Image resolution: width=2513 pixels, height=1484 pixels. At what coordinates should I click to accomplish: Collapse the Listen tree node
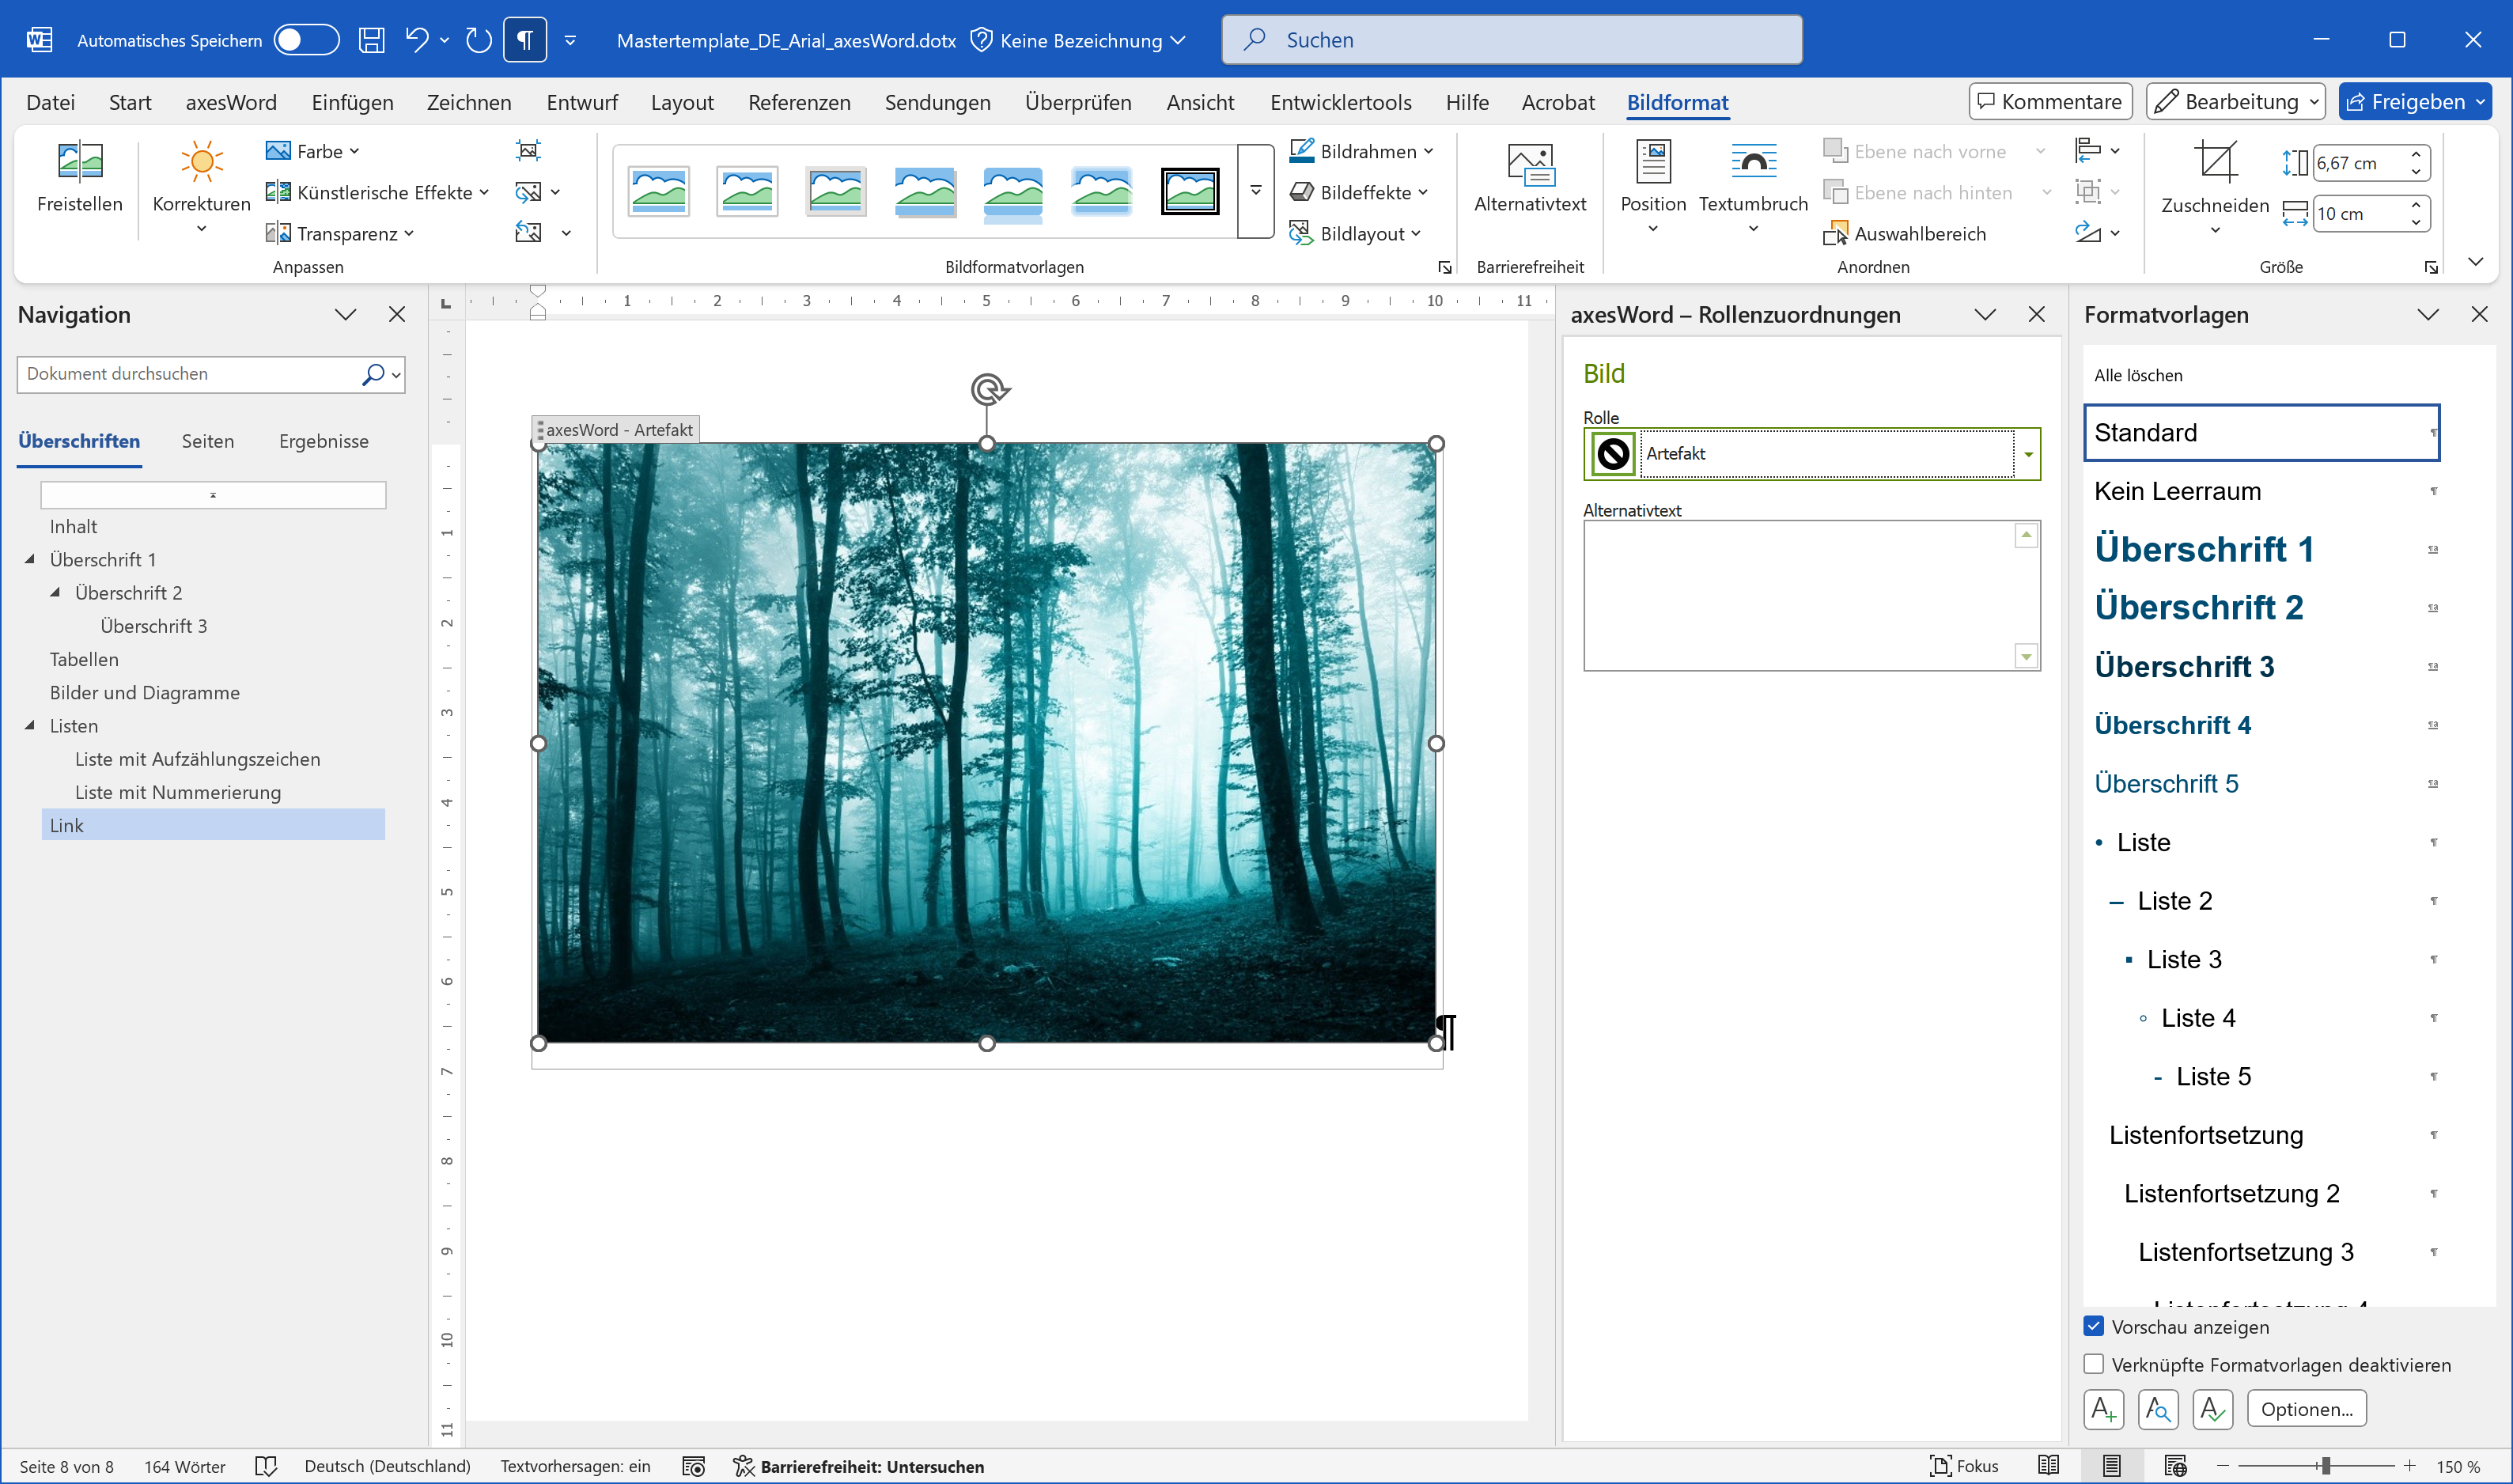(30, 726)
